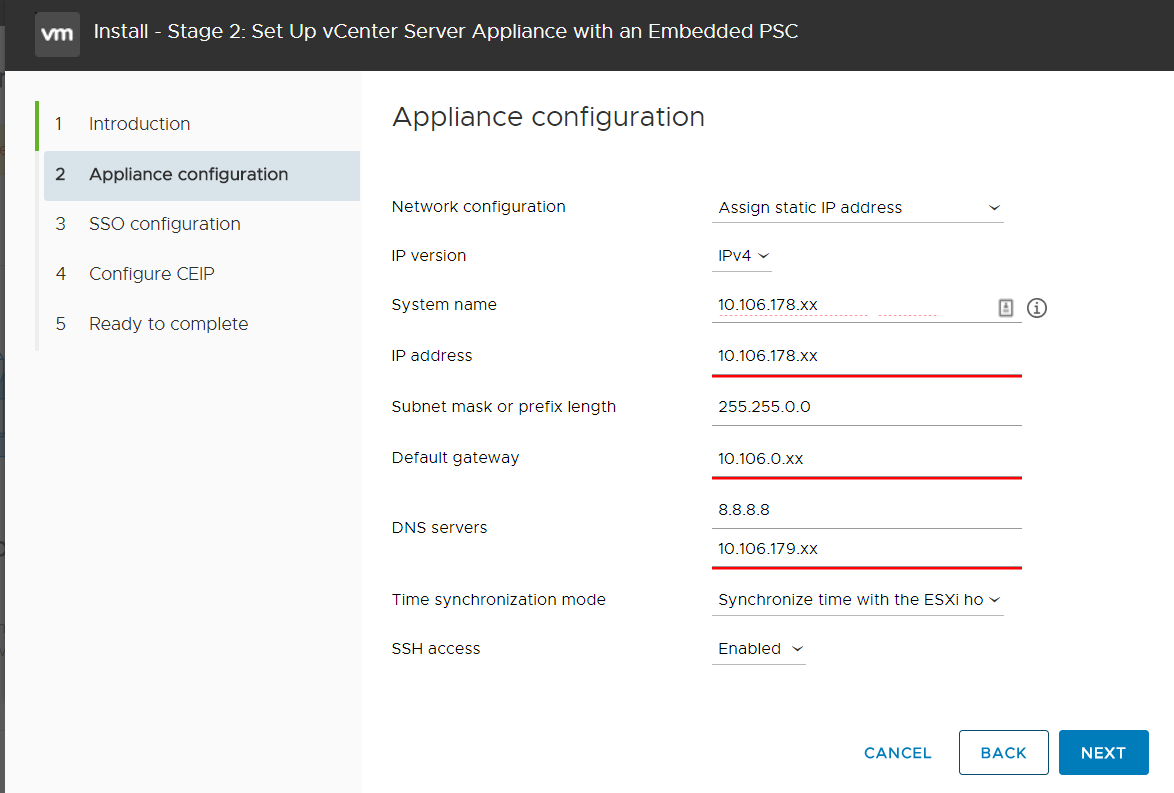The height and width of the screenshot is (793, 1174).
Task: Click the IP address label
Action: (x=431, y=356)
